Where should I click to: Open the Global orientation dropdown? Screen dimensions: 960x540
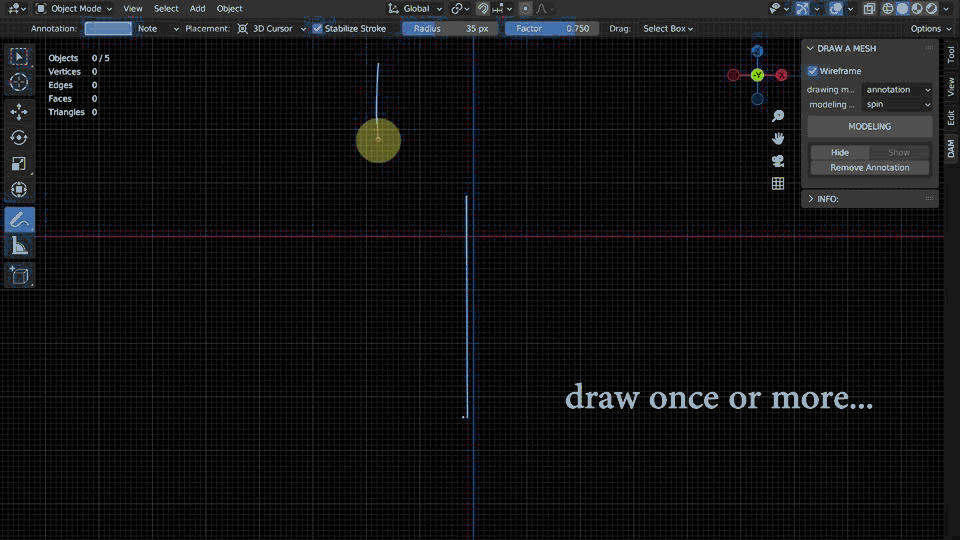414,9
